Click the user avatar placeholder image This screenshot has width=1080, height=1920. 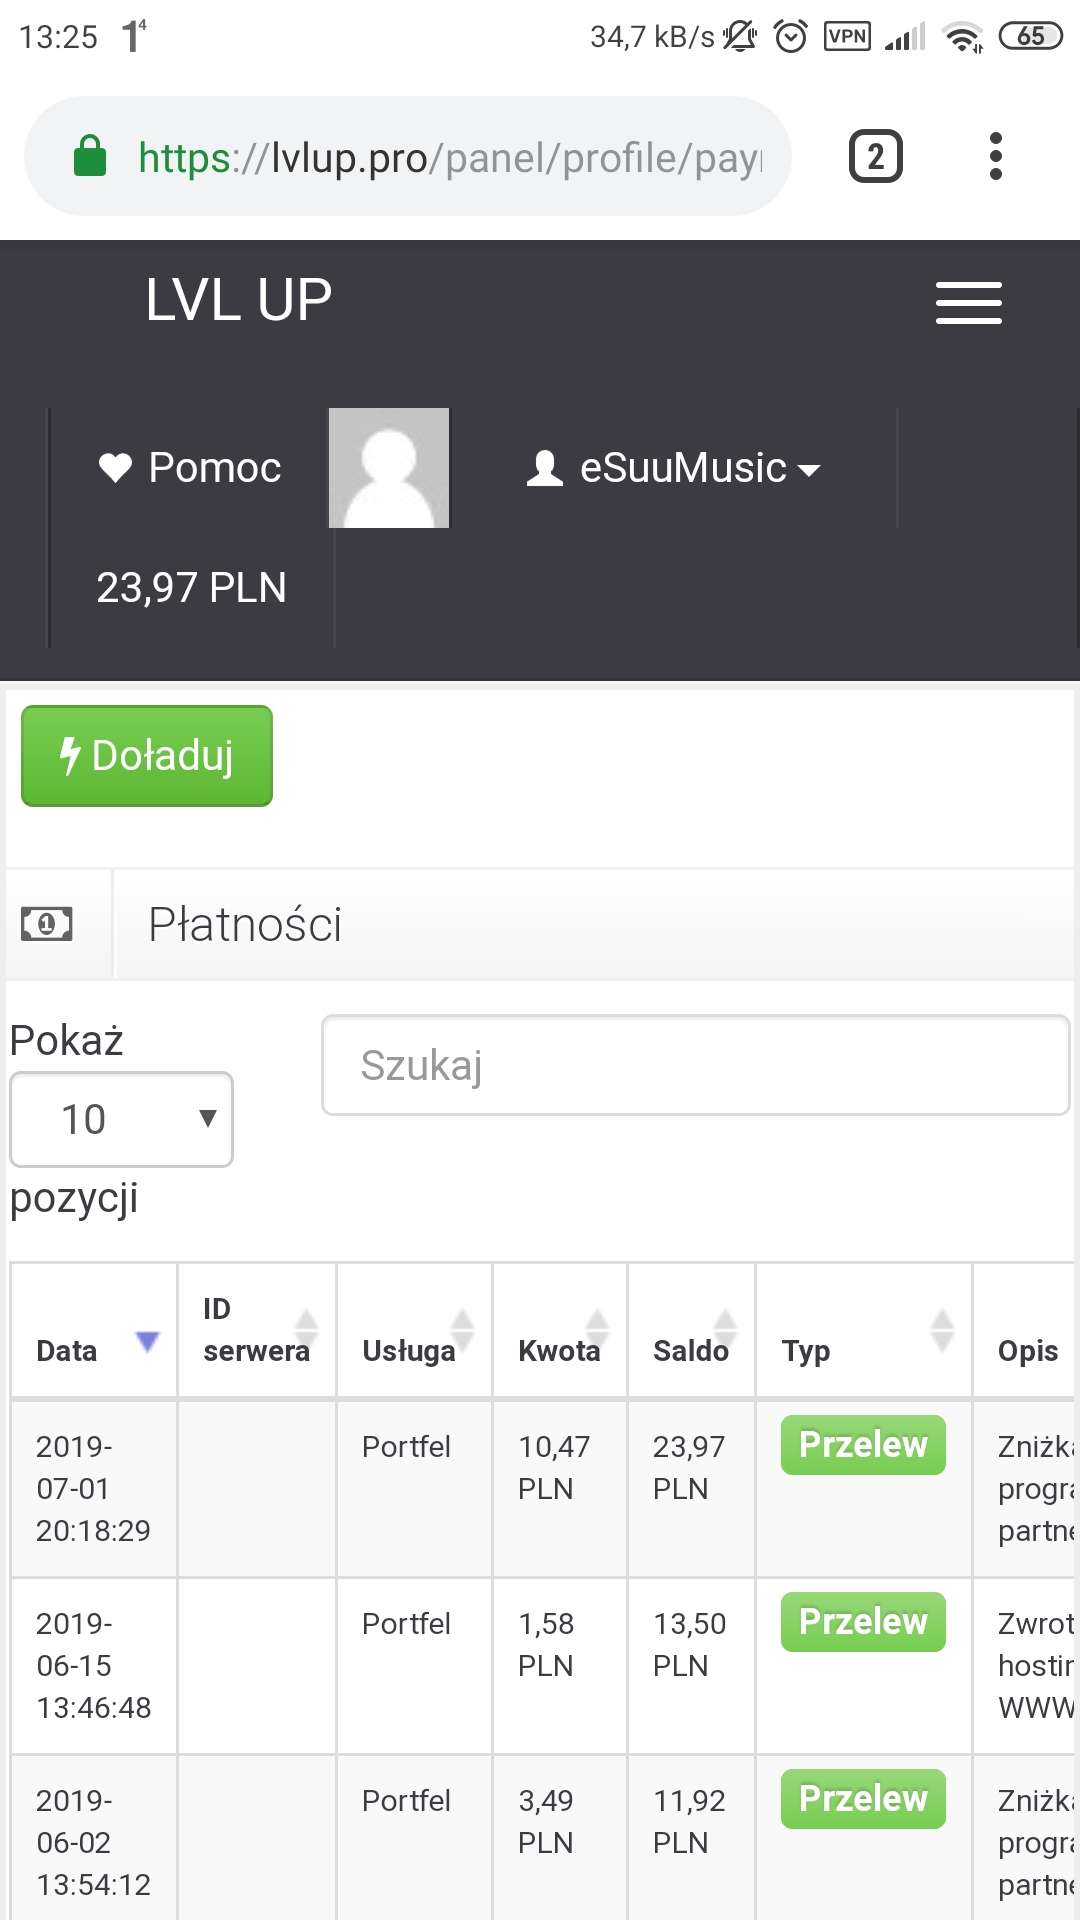[389, 468]
